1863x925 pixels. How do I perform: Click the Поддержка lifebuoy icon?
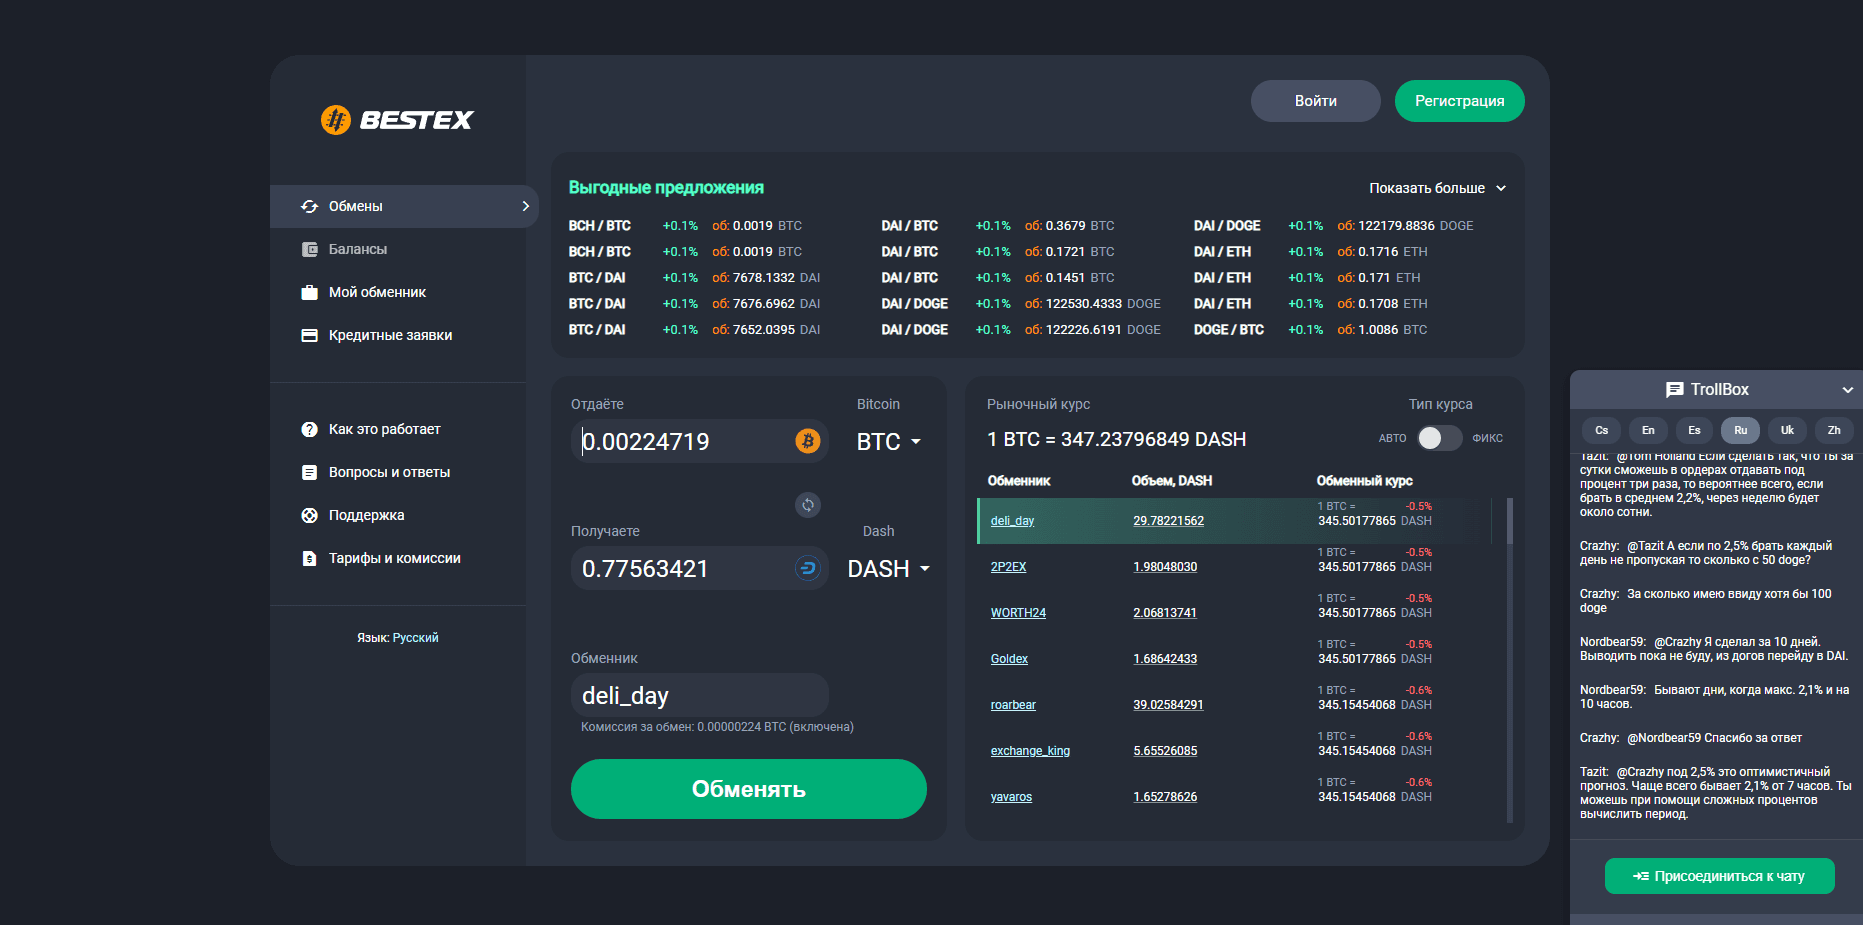(x=310, y=515)
